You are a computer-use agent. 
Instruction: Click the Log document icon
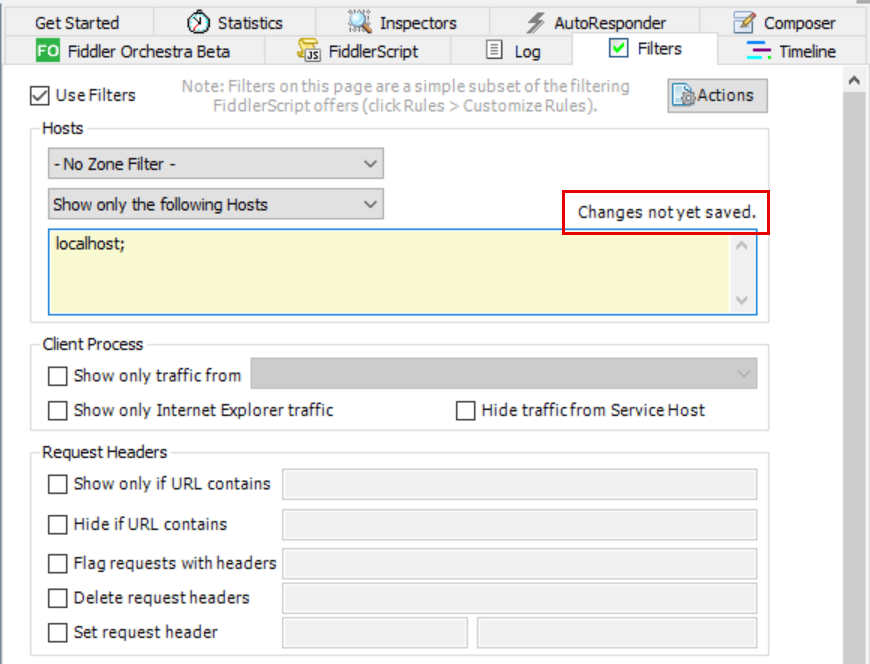pos(494,49)
